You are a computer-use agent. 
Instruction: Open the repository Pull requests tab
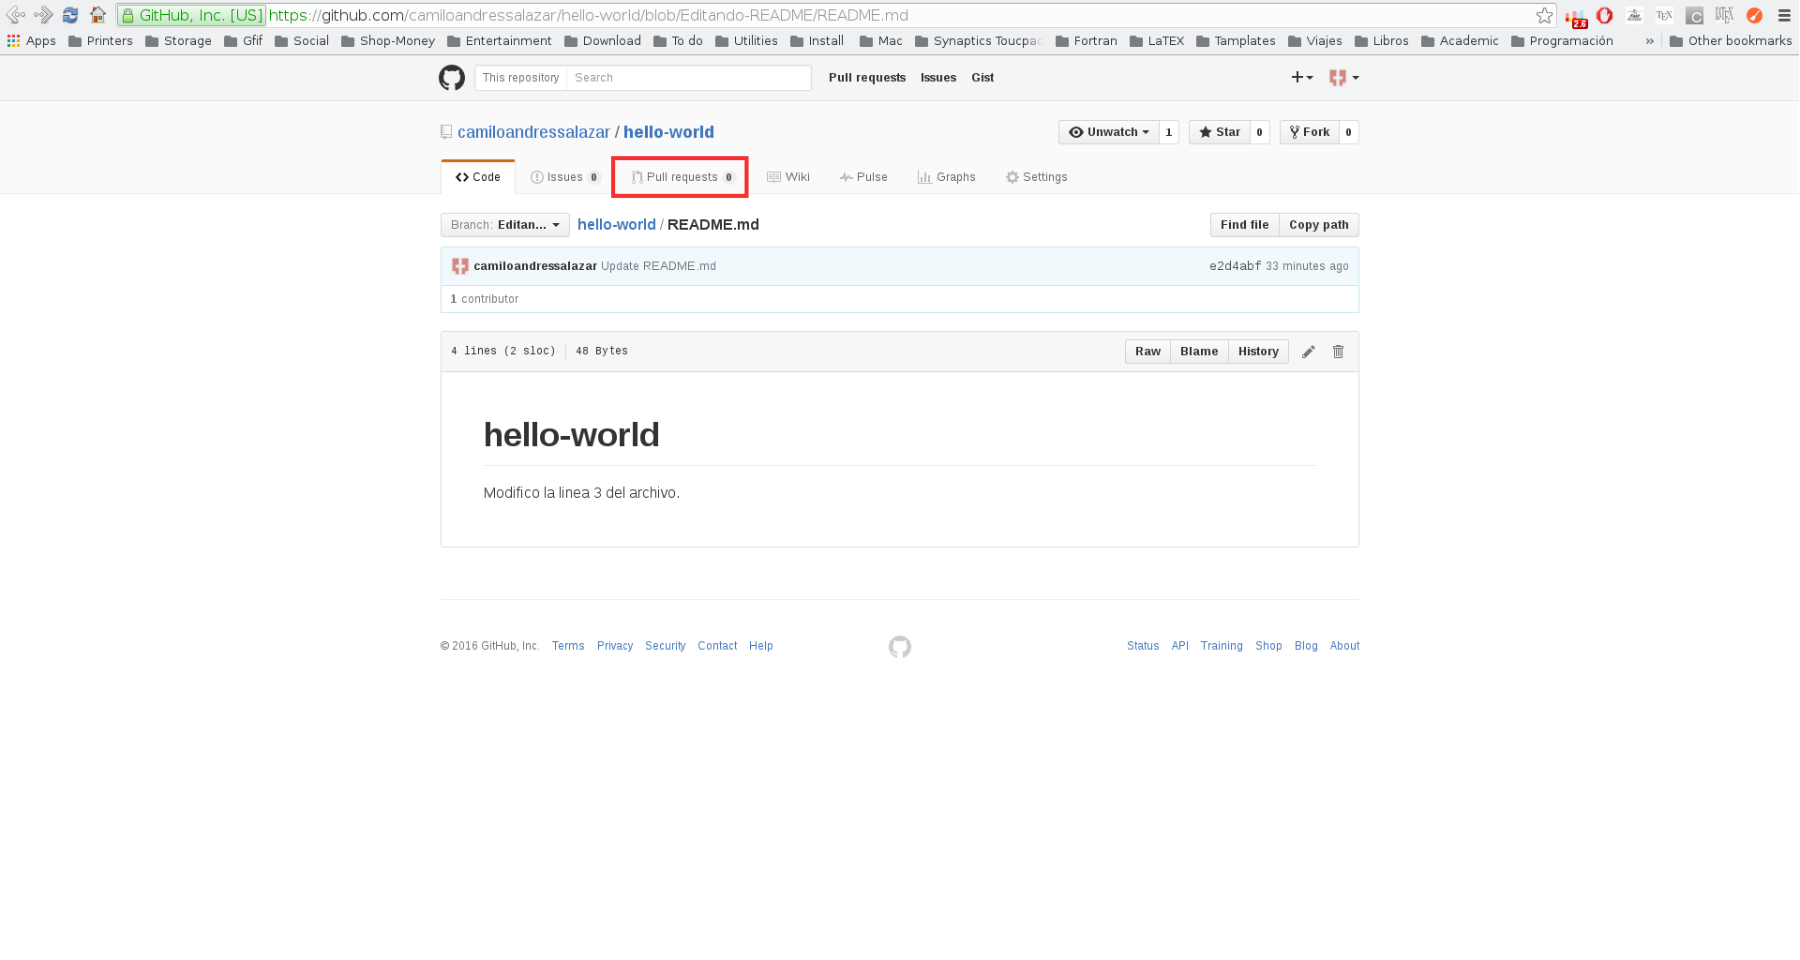[682, 177]
